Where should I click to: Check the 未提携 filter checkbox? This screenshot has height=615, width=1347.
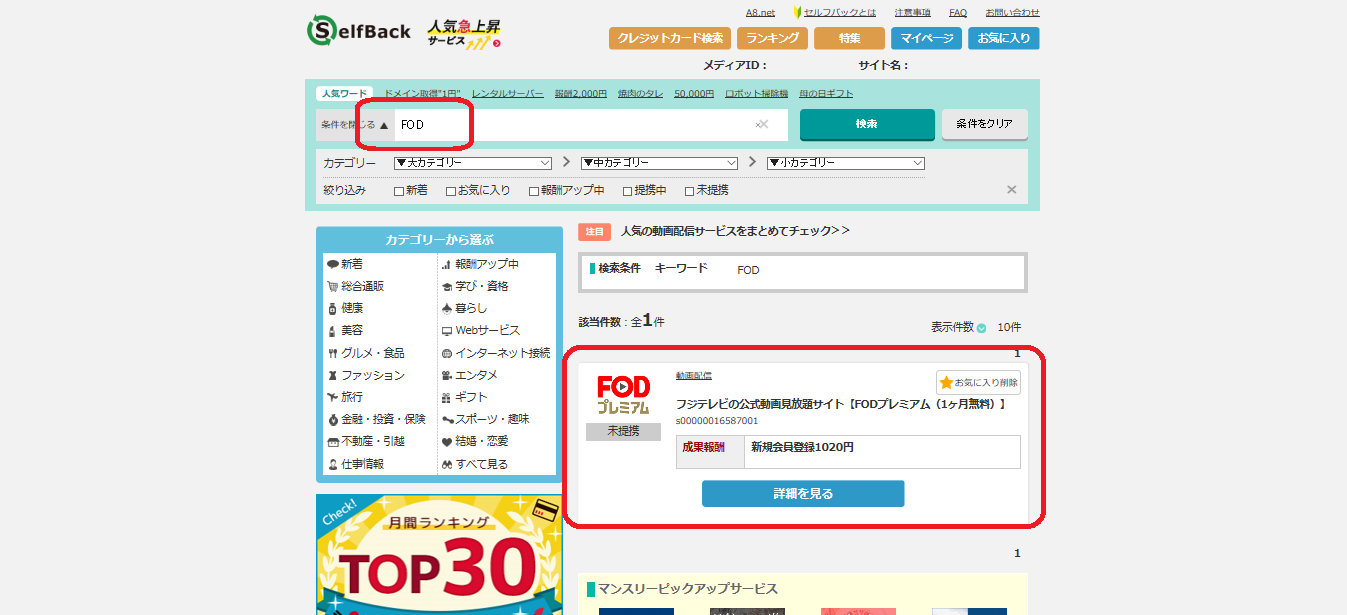click(x=689, y=191)
